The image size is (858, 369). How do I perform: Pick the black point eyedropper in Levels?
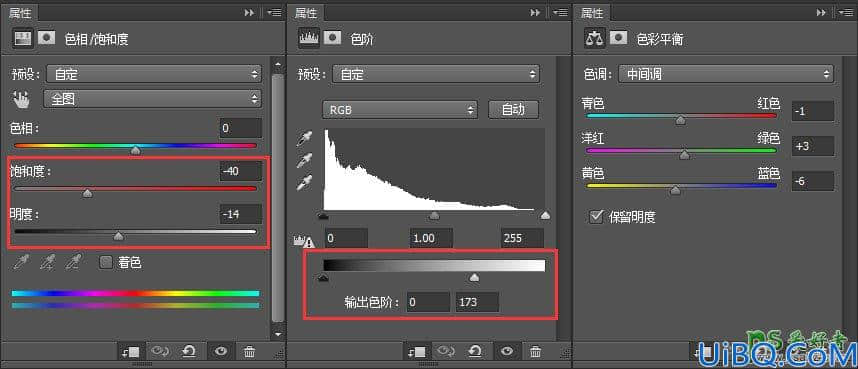[x=304, y=140]
